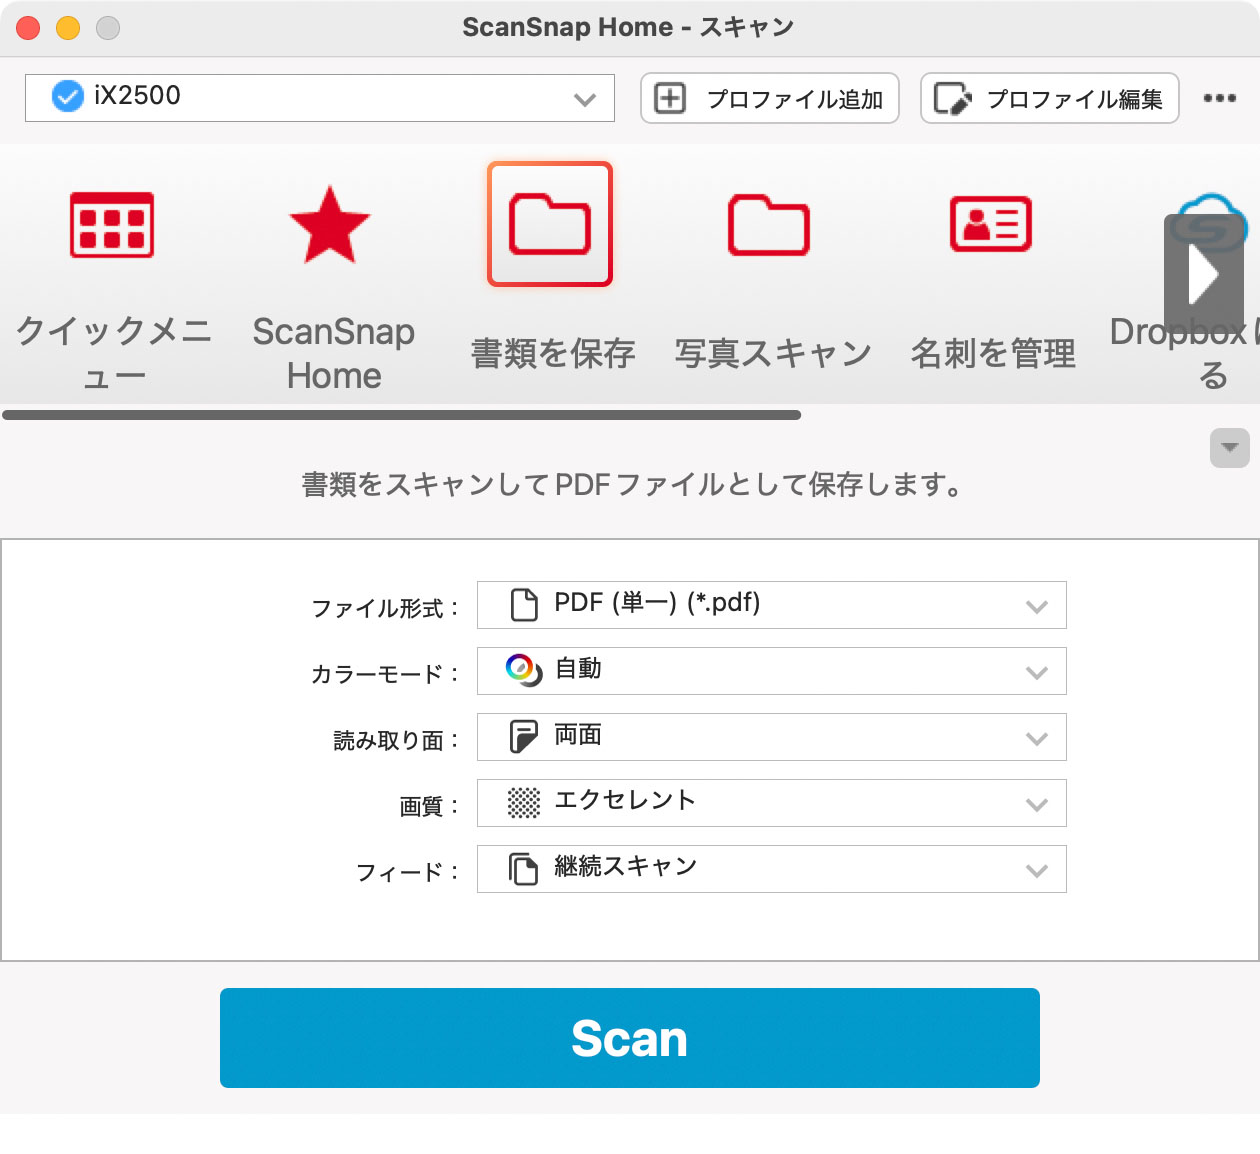Click the right arrow to show more profiles
Image resolution: width=1260 pixels, height=1154 pixels.
[1203, 273]
